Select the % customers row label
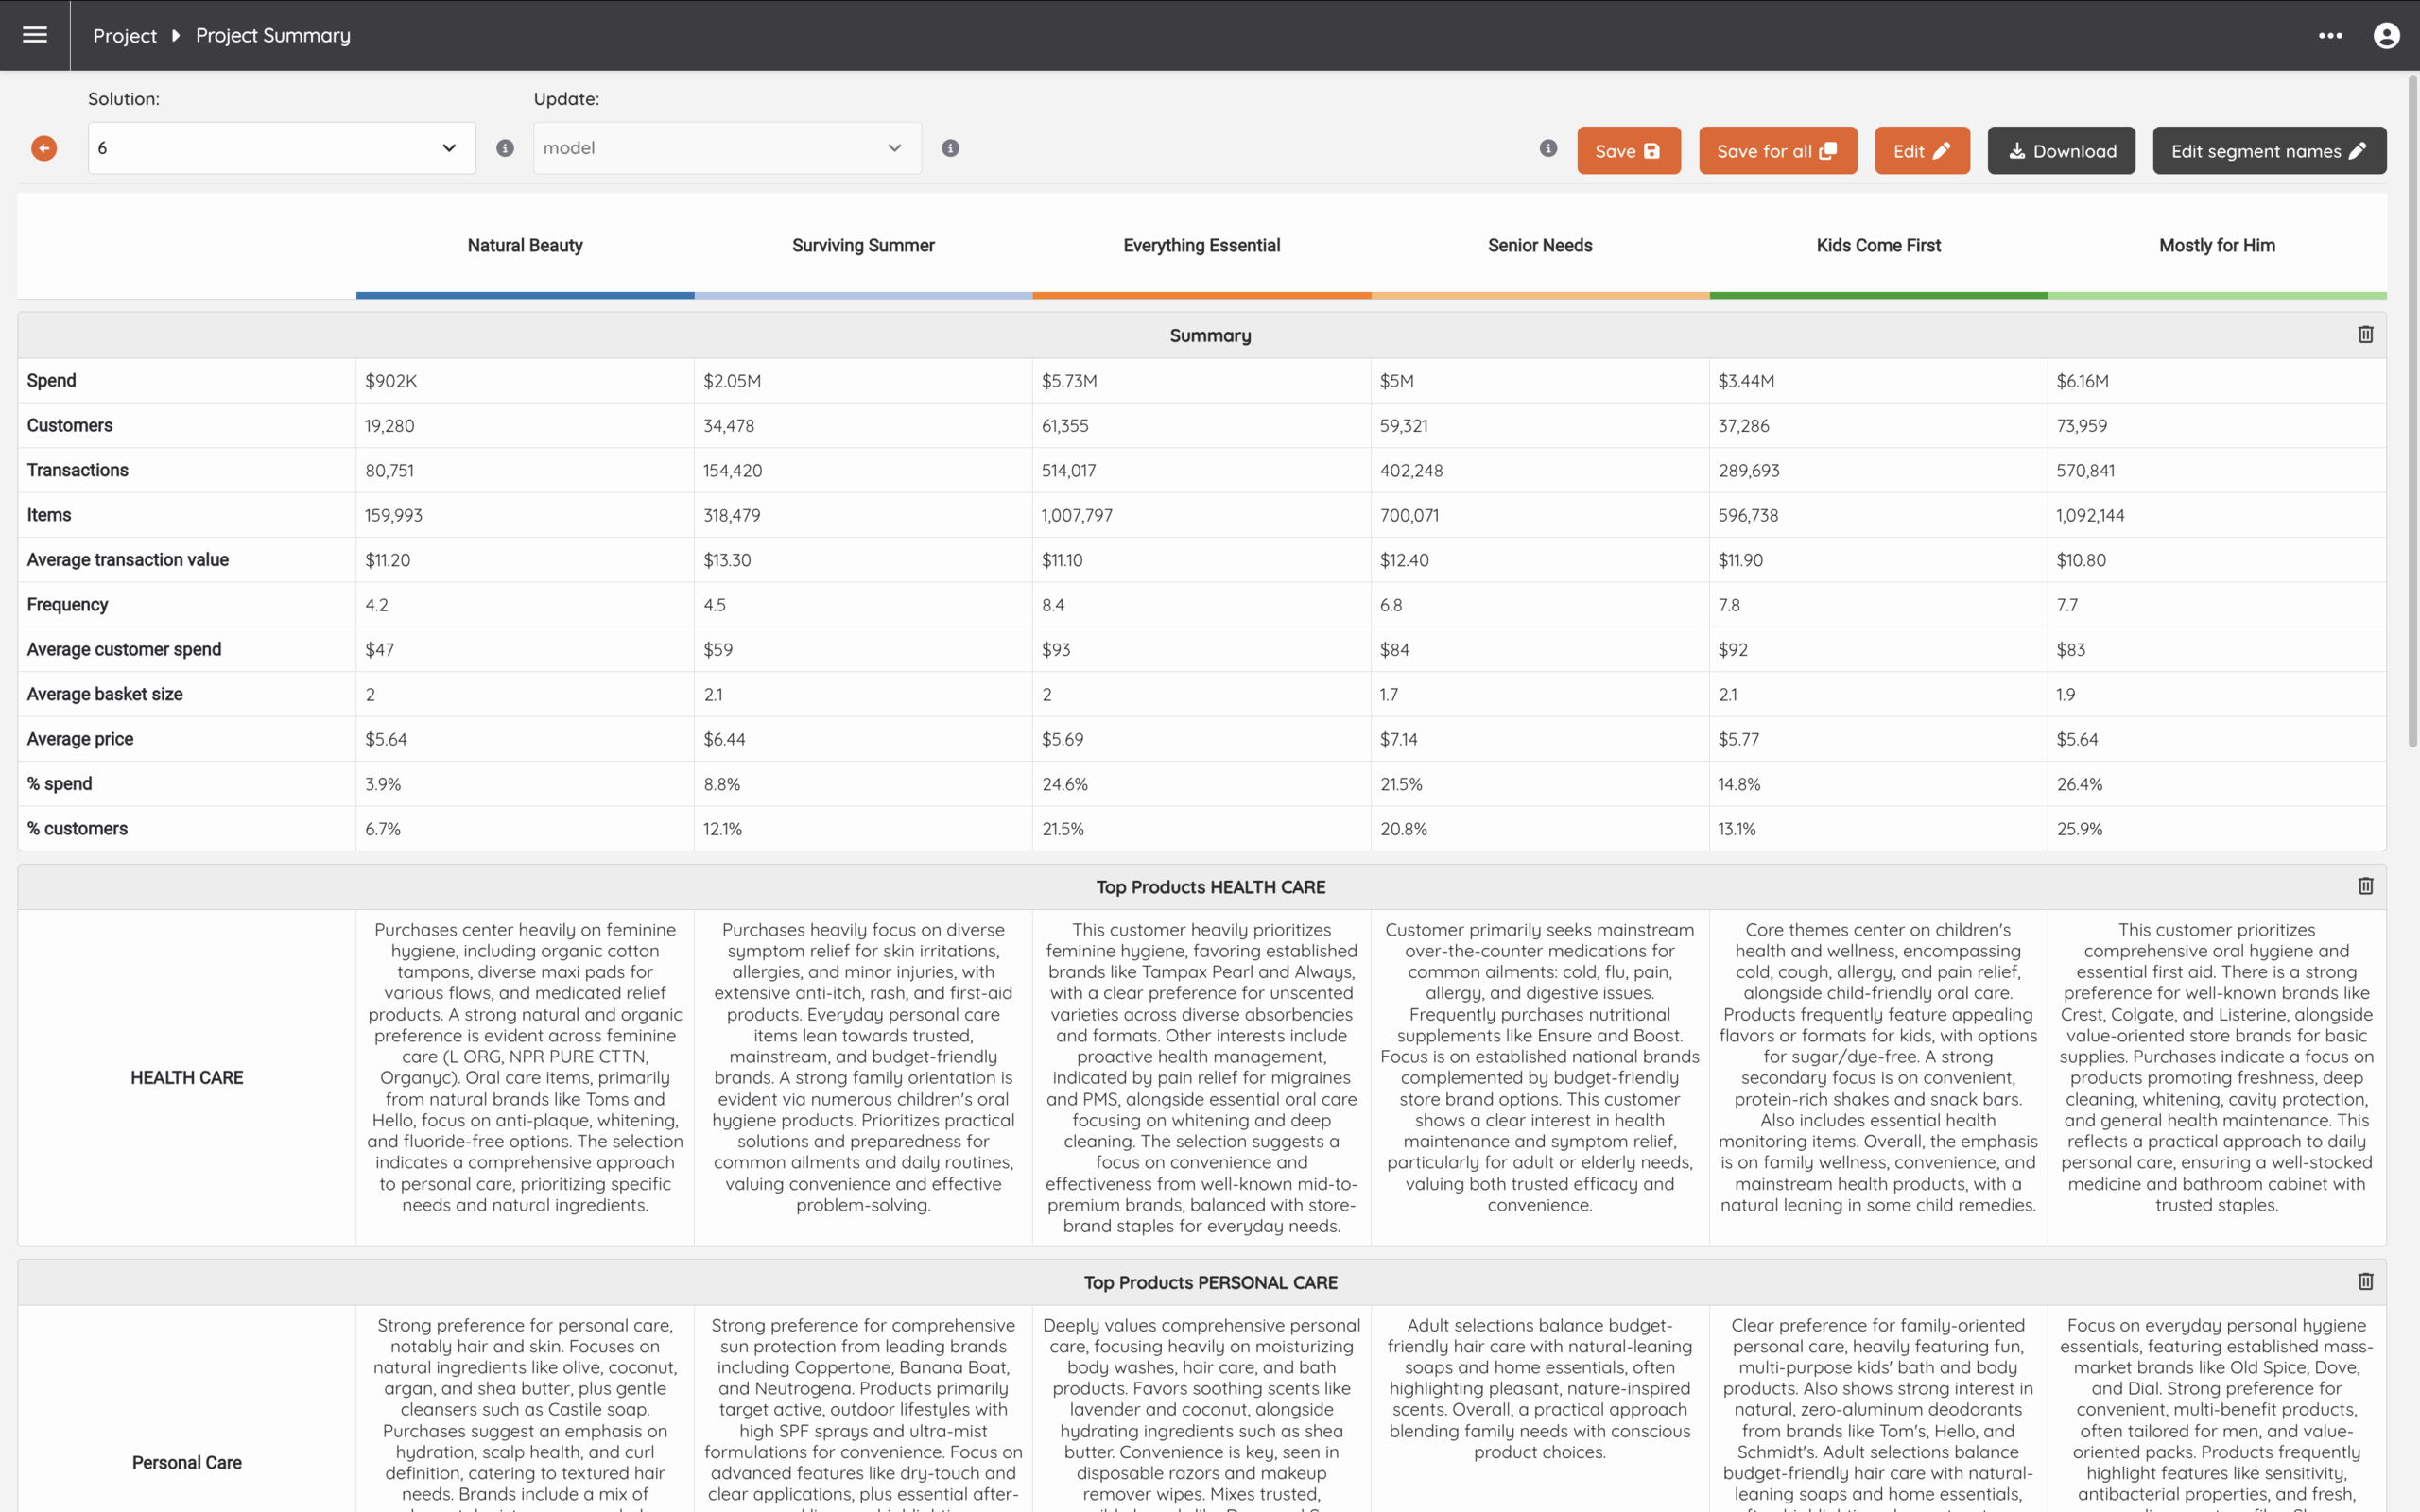 (x=77, y=828)
